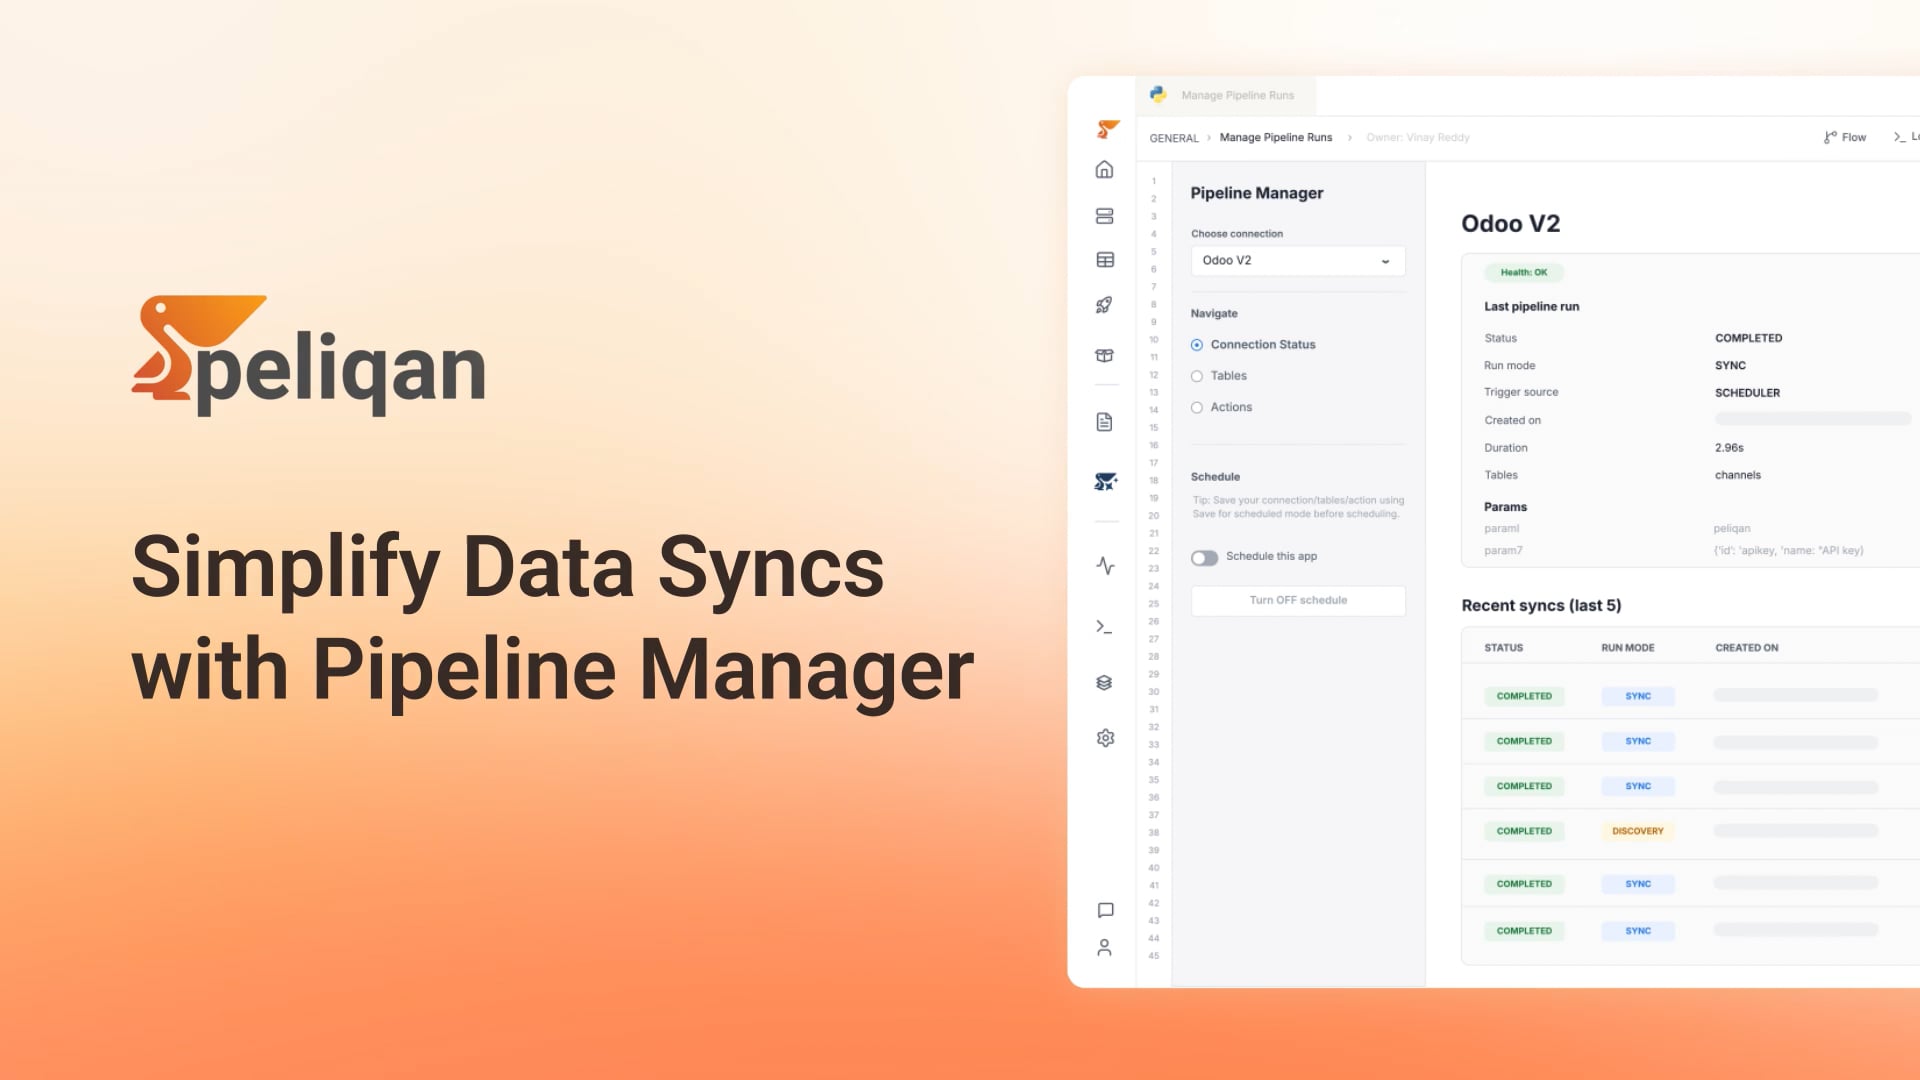
Task: Open the Home icon in sidebar
Action: click(x=1104, y=170)
